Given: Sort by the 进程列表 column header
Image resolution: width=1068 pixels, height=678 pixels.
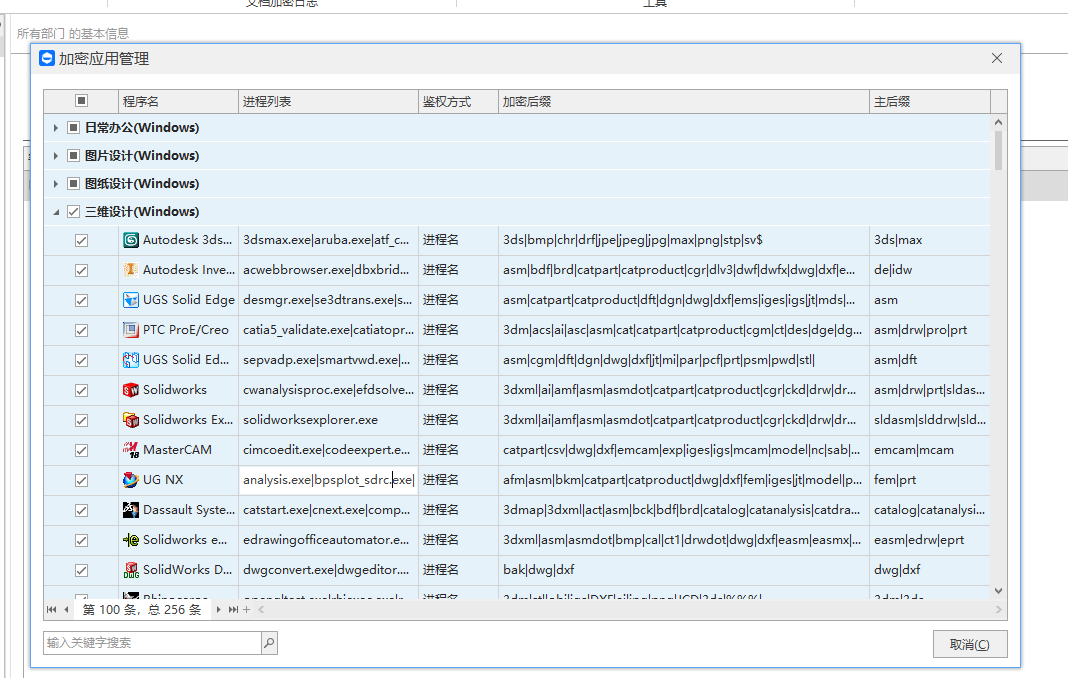Looking at the screenshot, I should (328, 102).
